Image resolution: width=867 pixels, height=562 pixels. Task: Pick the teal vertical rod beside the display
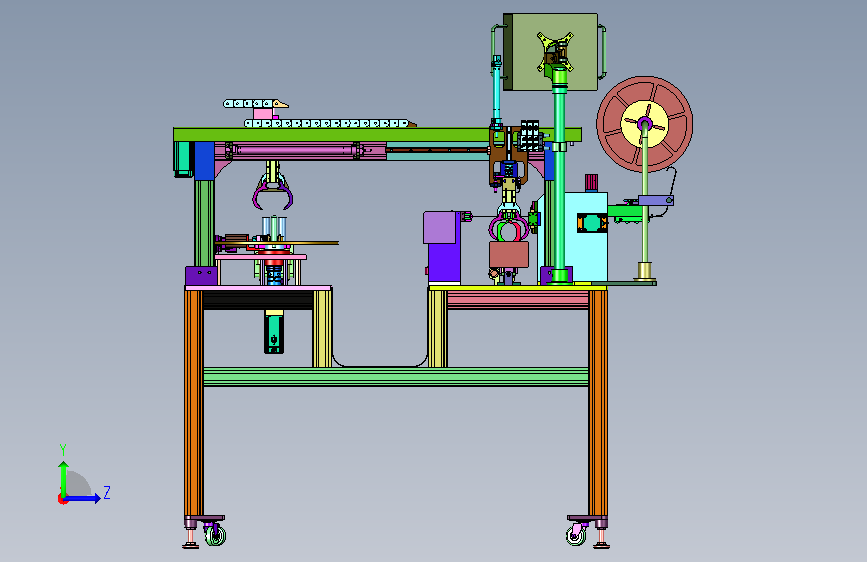tap(497, 91)
